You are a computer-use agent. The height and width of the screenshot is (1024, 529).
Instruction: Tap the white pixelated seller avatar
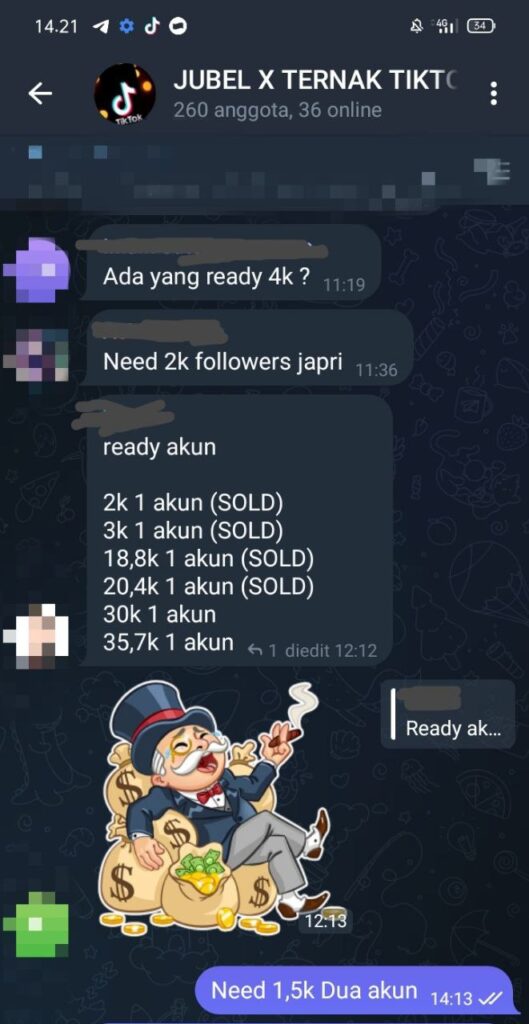click(36, 637)
